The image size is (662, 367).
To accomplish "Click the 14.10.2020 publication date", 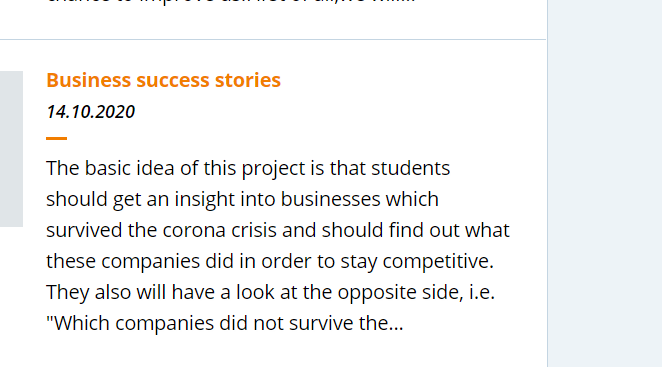I will point(90,112).
